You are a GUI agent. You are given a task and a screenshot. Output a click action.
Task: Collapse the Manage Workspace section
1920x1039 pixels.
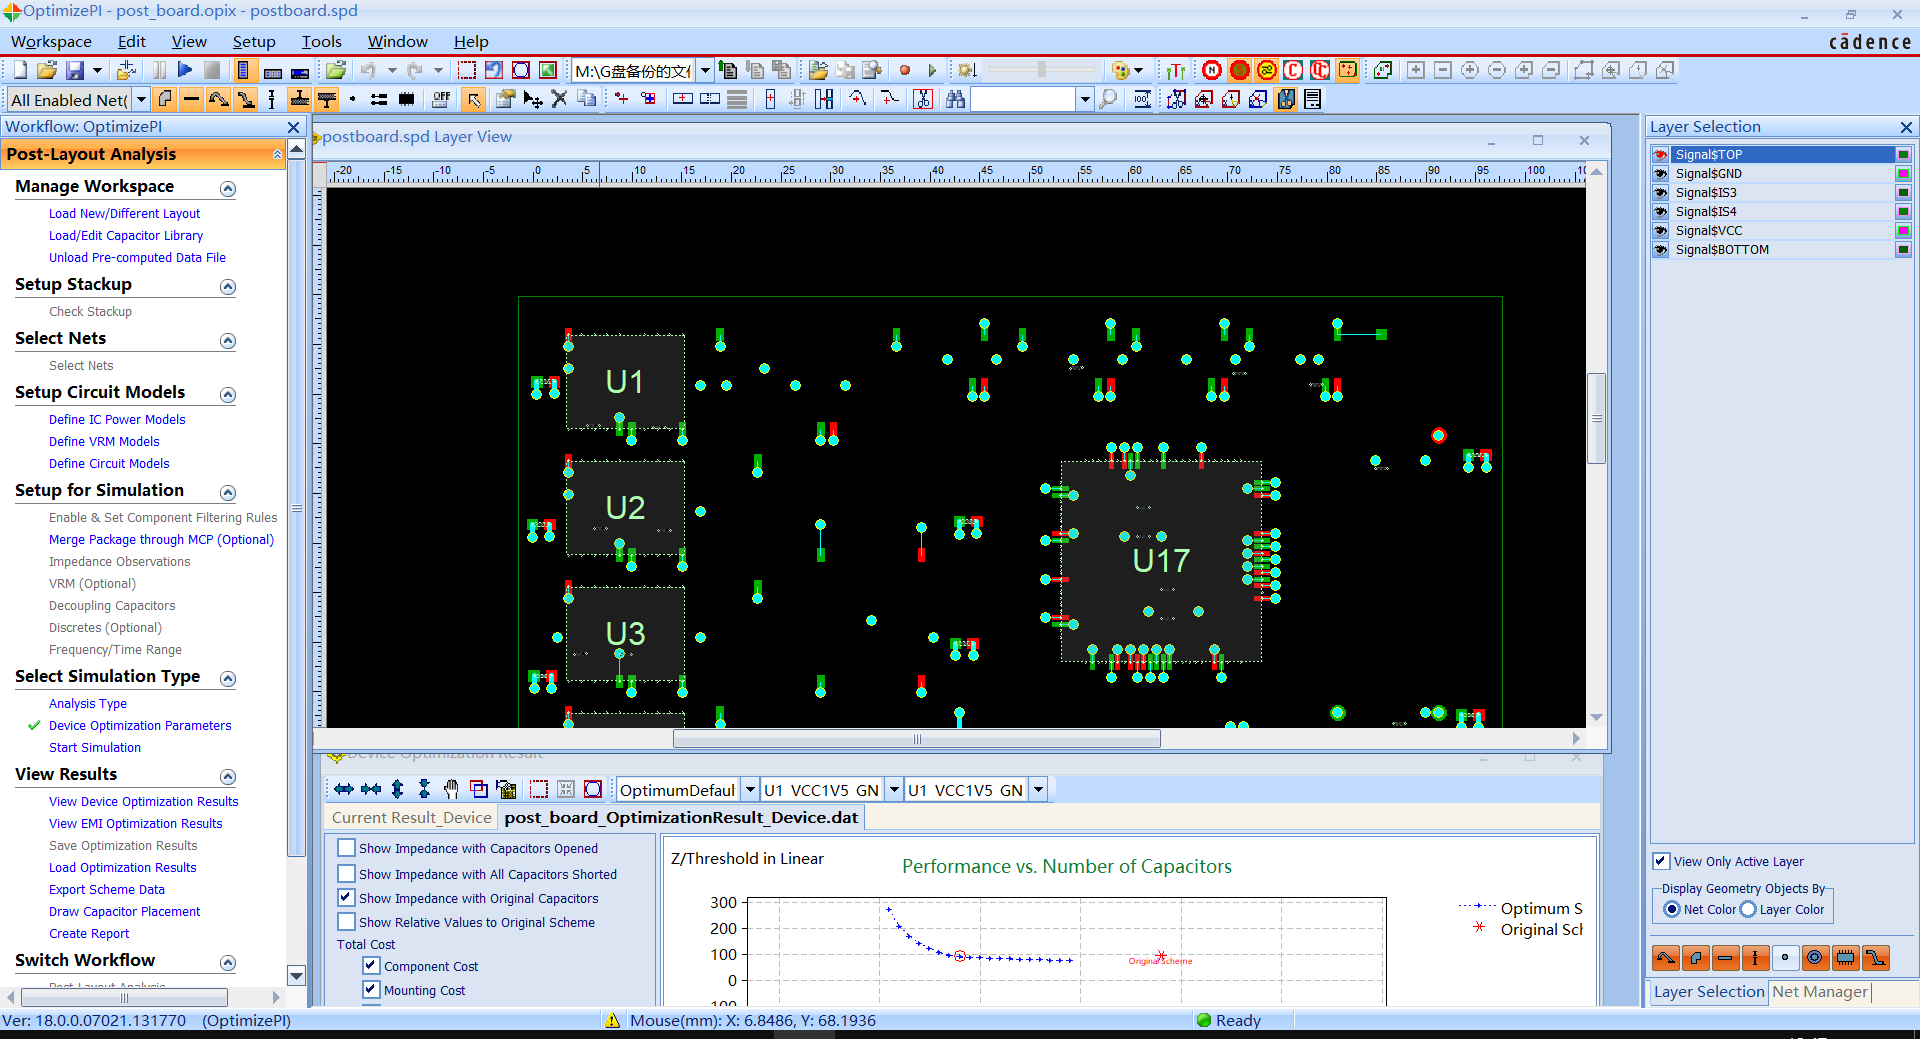(x=228, y=189)
